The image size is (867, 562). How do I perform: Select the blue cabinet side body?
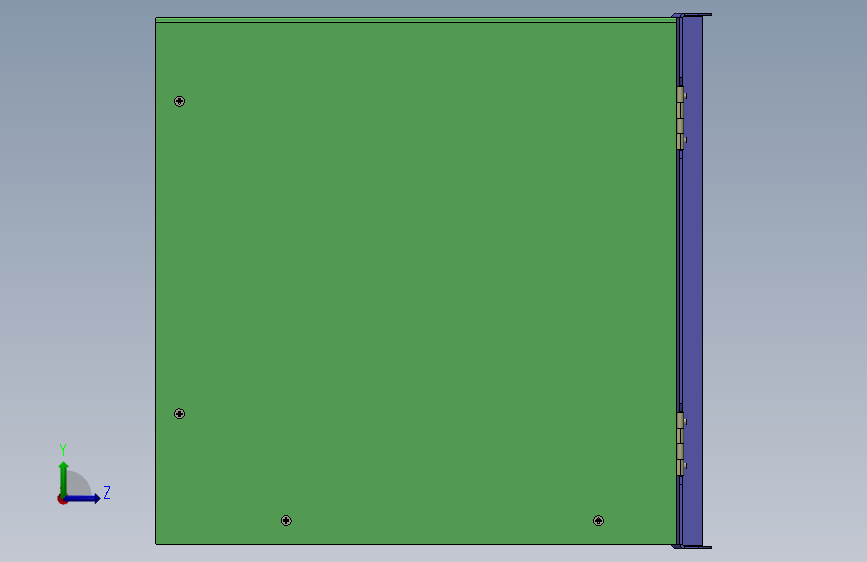(692, 281)
